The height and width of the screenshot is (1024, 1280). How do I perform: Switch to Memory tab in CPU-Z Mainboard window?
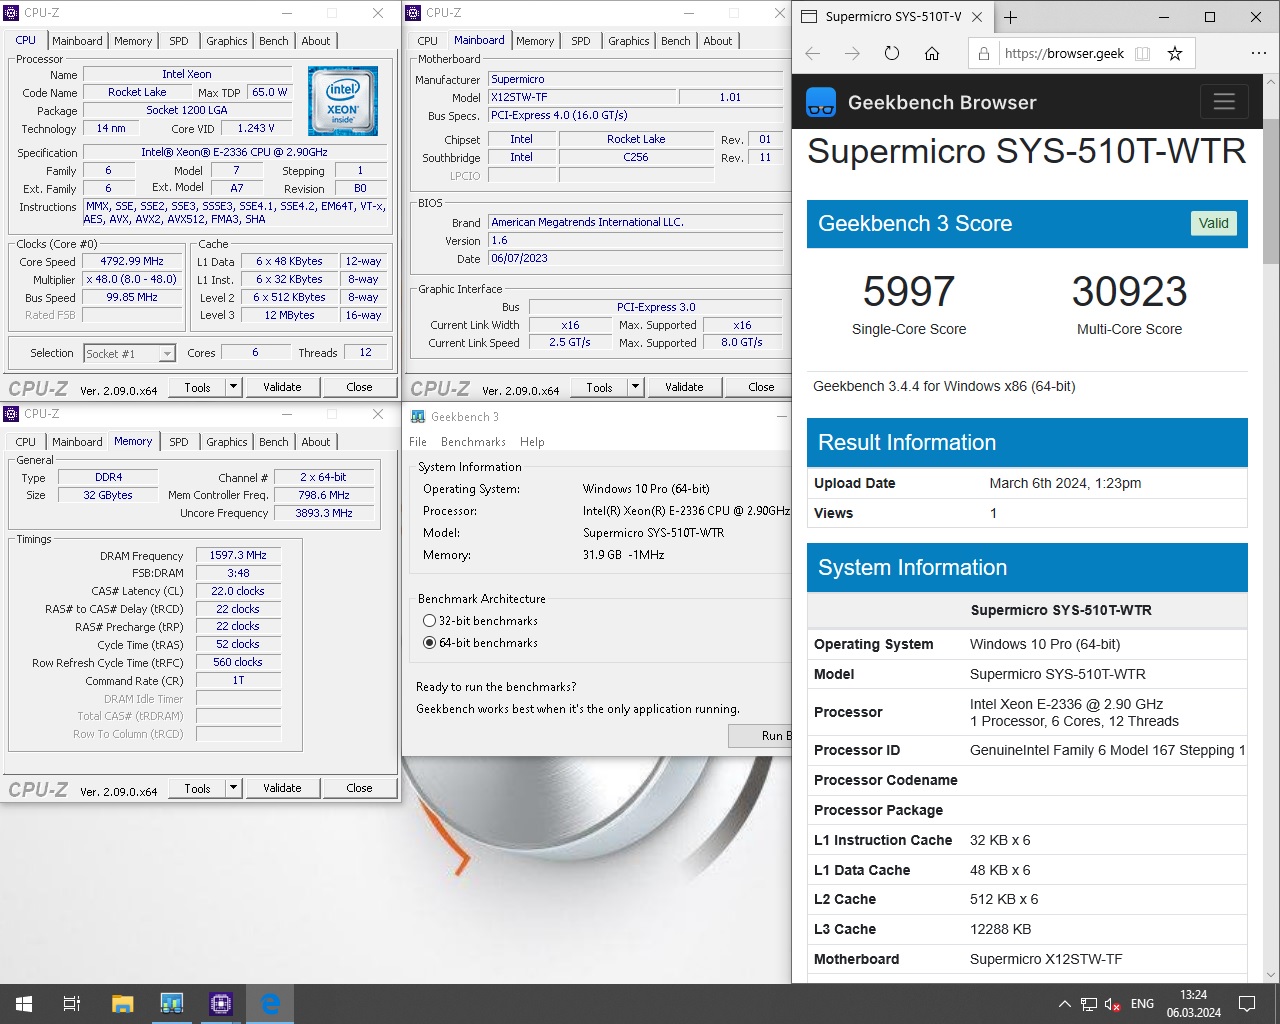pyautogui.click(x=535, y=41)
